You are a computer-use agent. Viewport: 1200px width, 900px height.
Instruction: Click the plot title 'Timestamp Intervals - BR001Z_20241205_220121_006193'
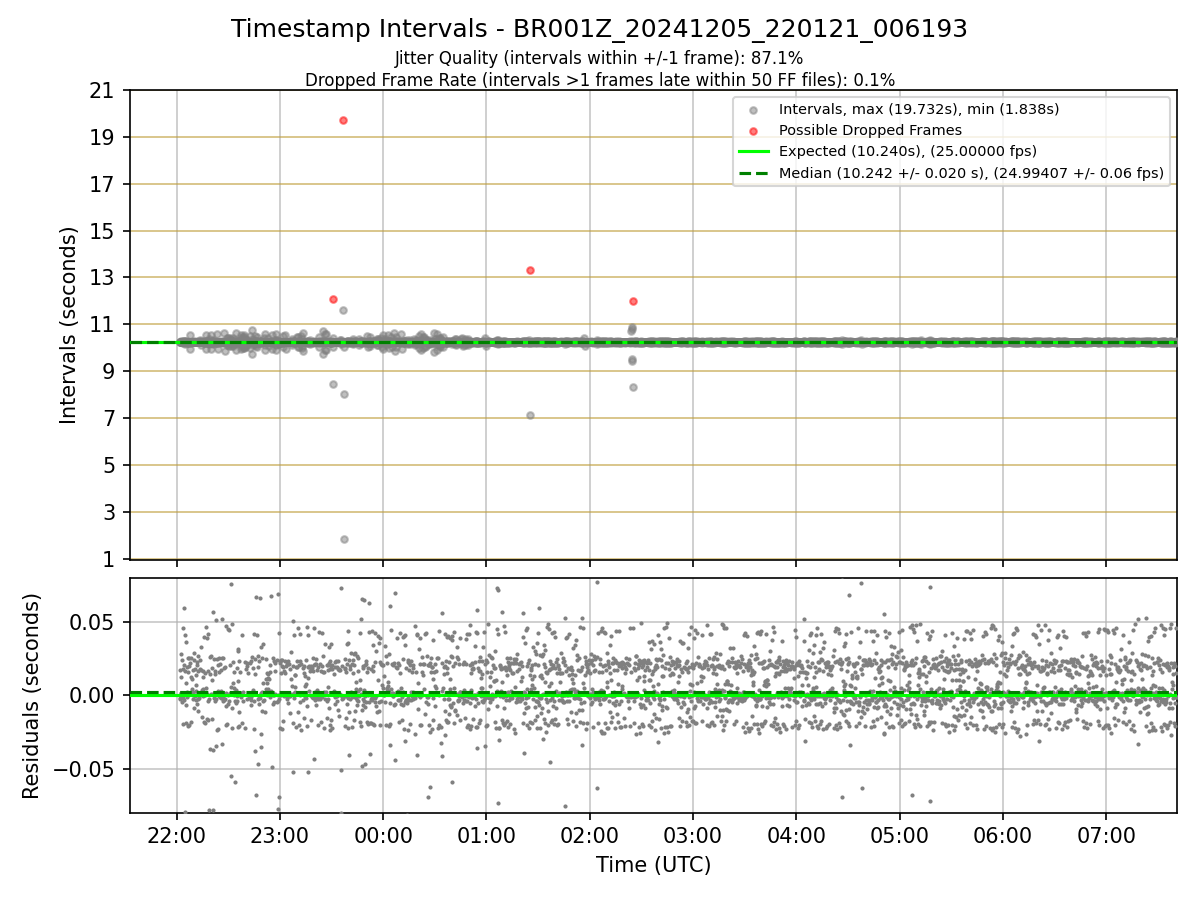(x=599, y=29)
